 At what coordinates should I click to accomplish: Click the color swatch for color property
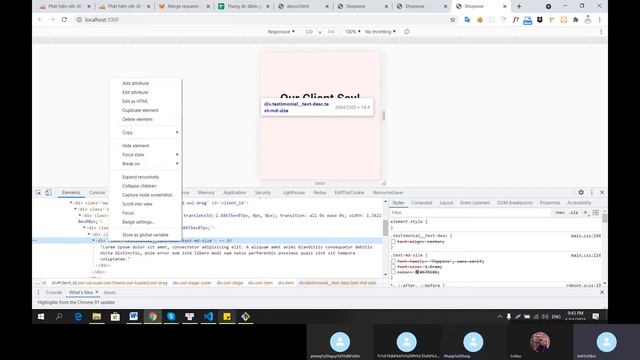[x=417, y=272]
